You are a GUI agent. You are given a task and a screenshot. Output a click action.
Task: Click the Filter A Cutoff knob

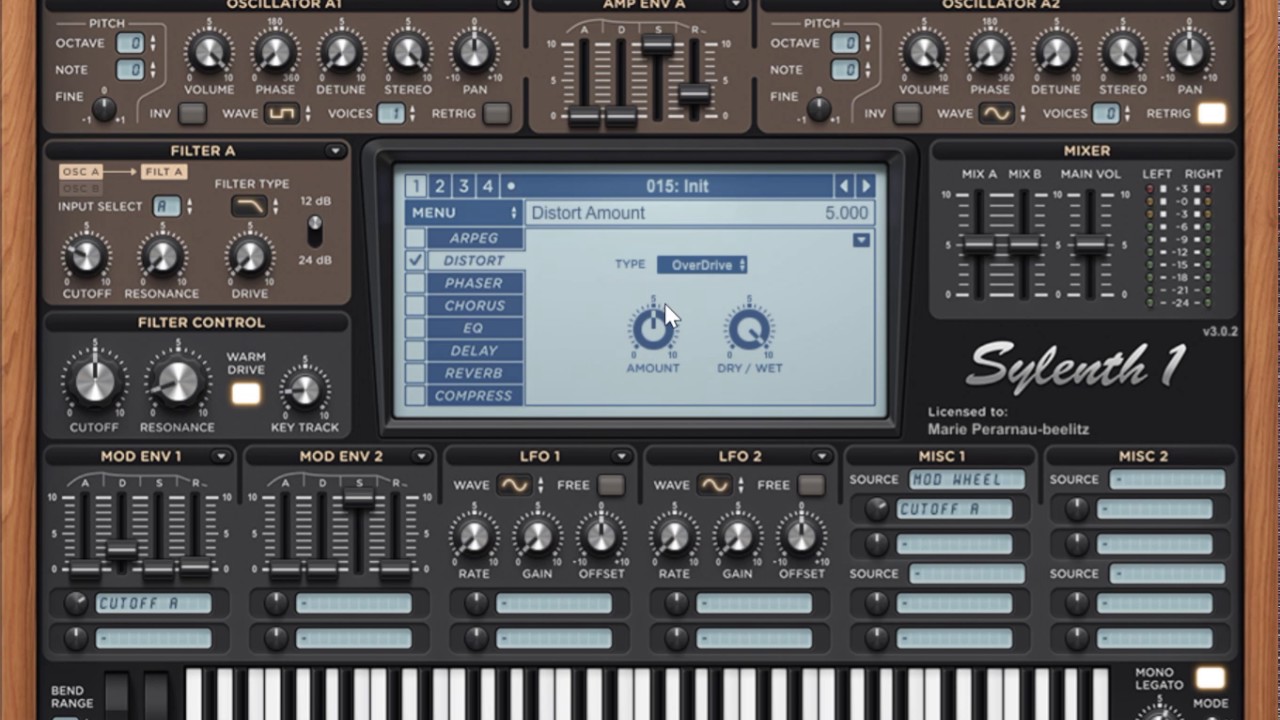tap(86, 256)
